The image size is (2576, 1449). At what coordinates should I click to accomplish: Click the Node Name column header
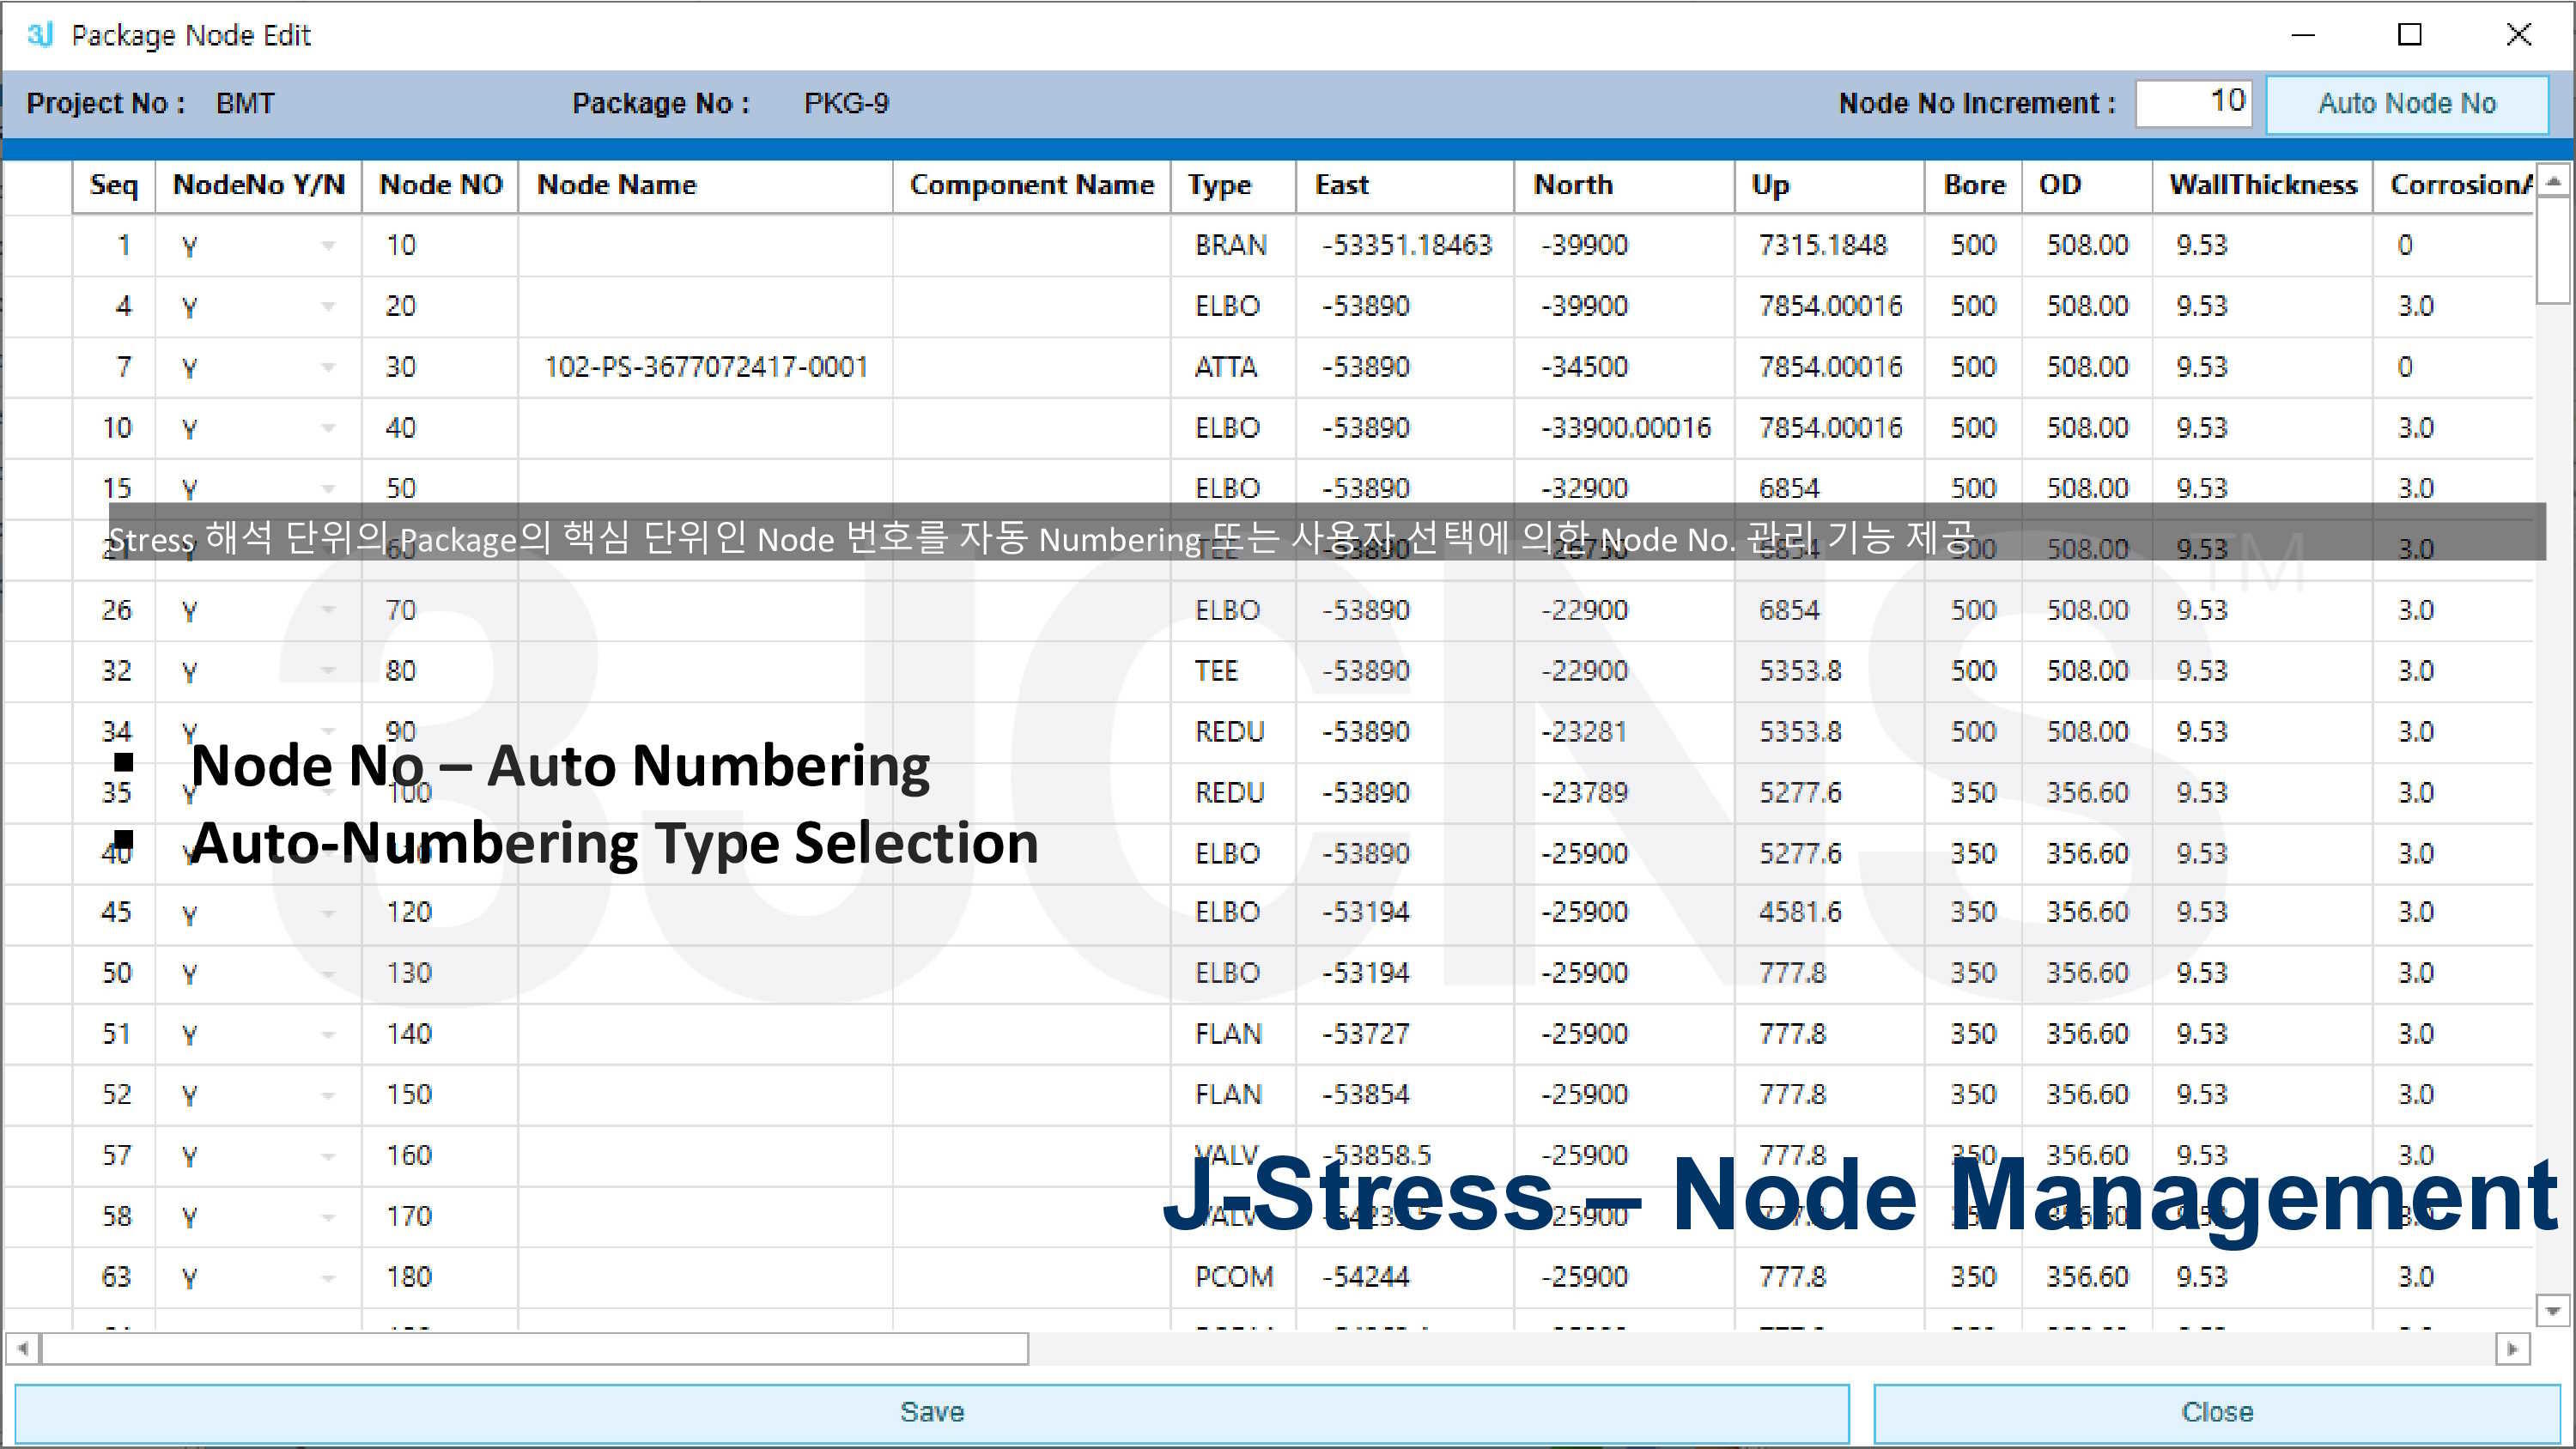point(705,186)
